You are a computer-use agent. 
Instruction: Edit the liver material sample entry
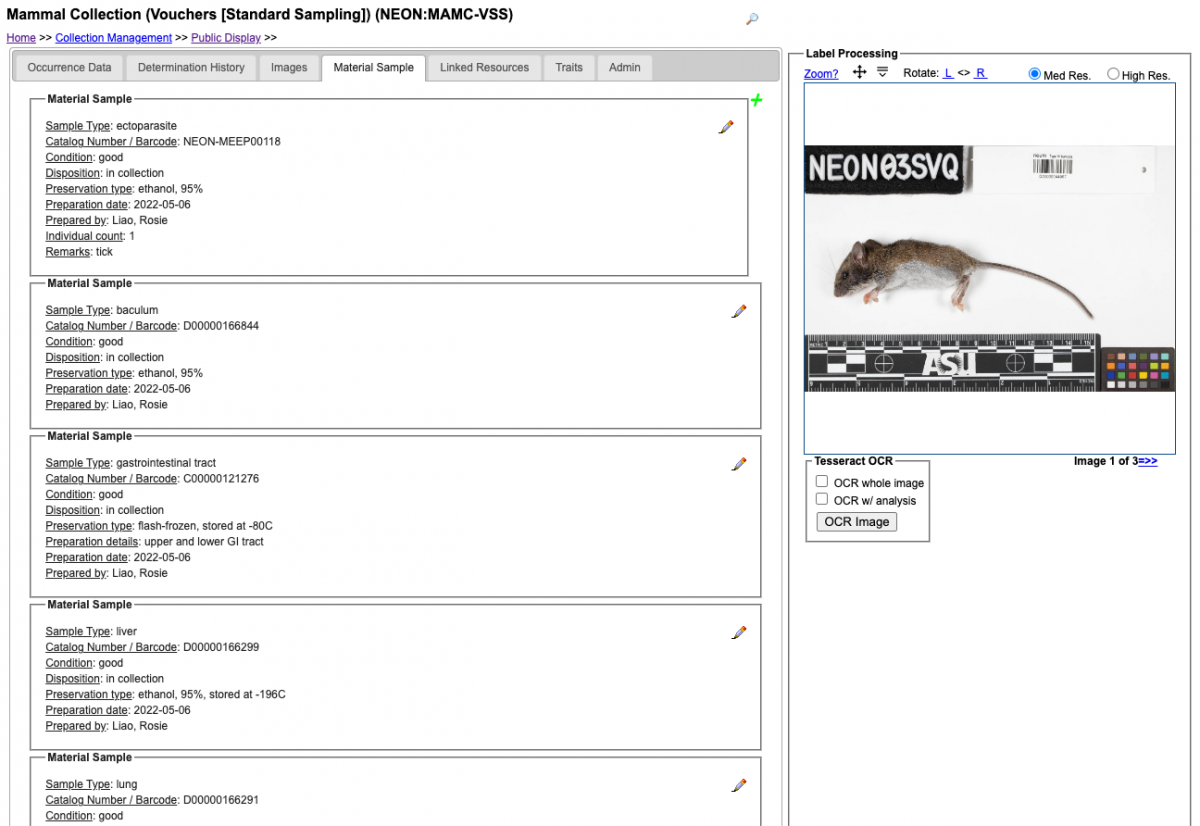tap(738, 632)
